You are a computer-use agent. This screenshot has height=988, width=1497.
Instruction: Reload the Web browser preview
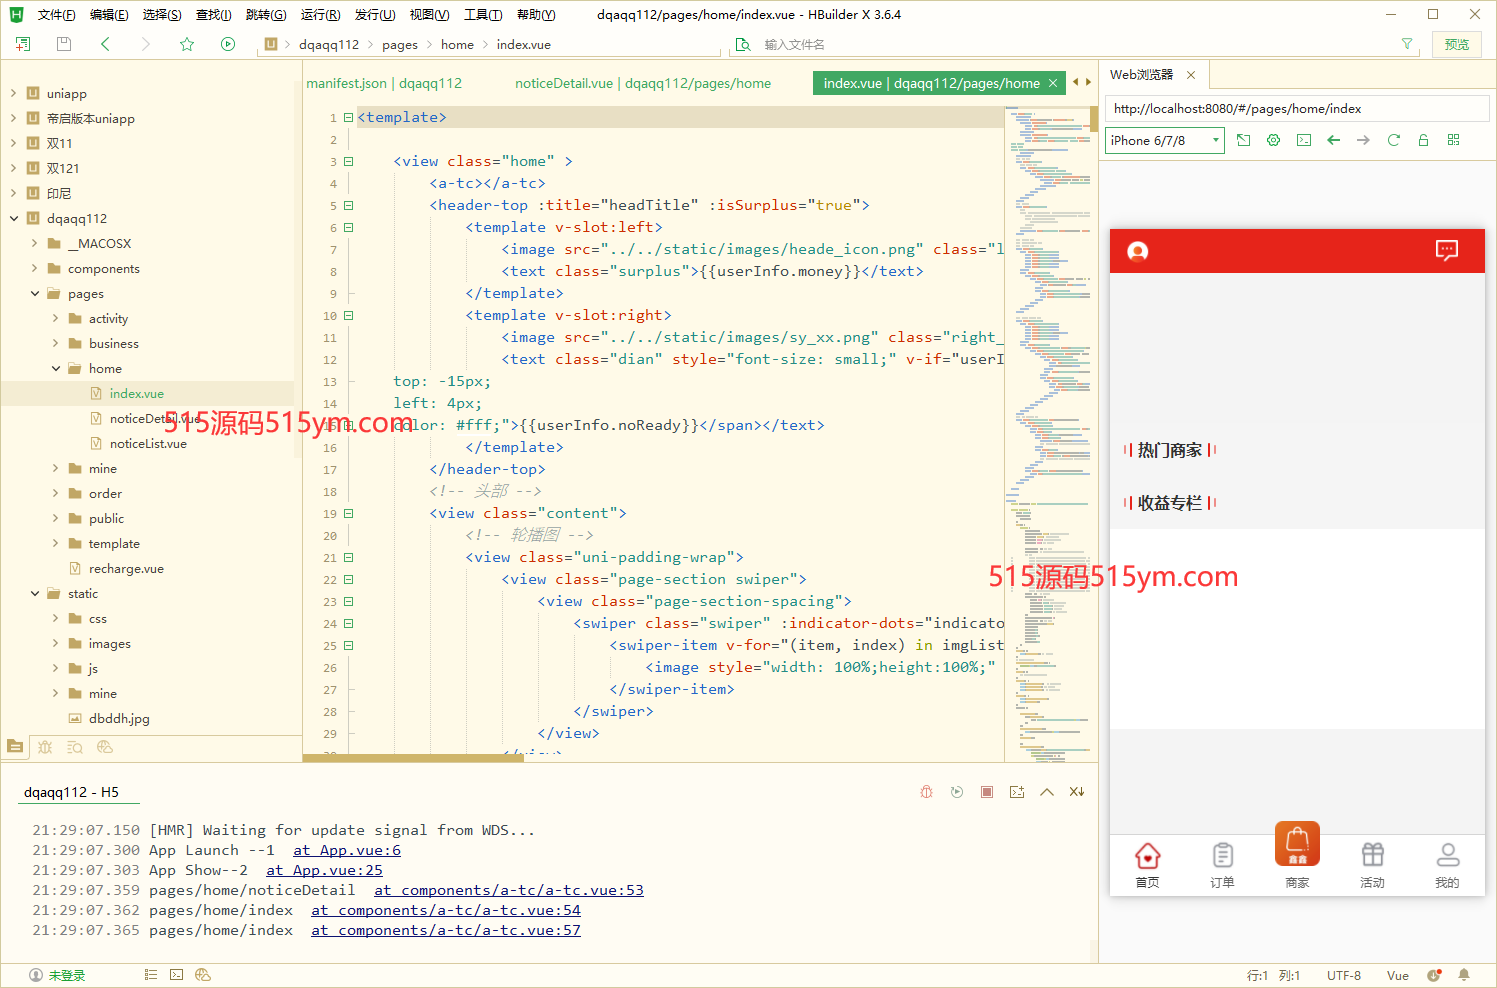[x=1393, y=140]
